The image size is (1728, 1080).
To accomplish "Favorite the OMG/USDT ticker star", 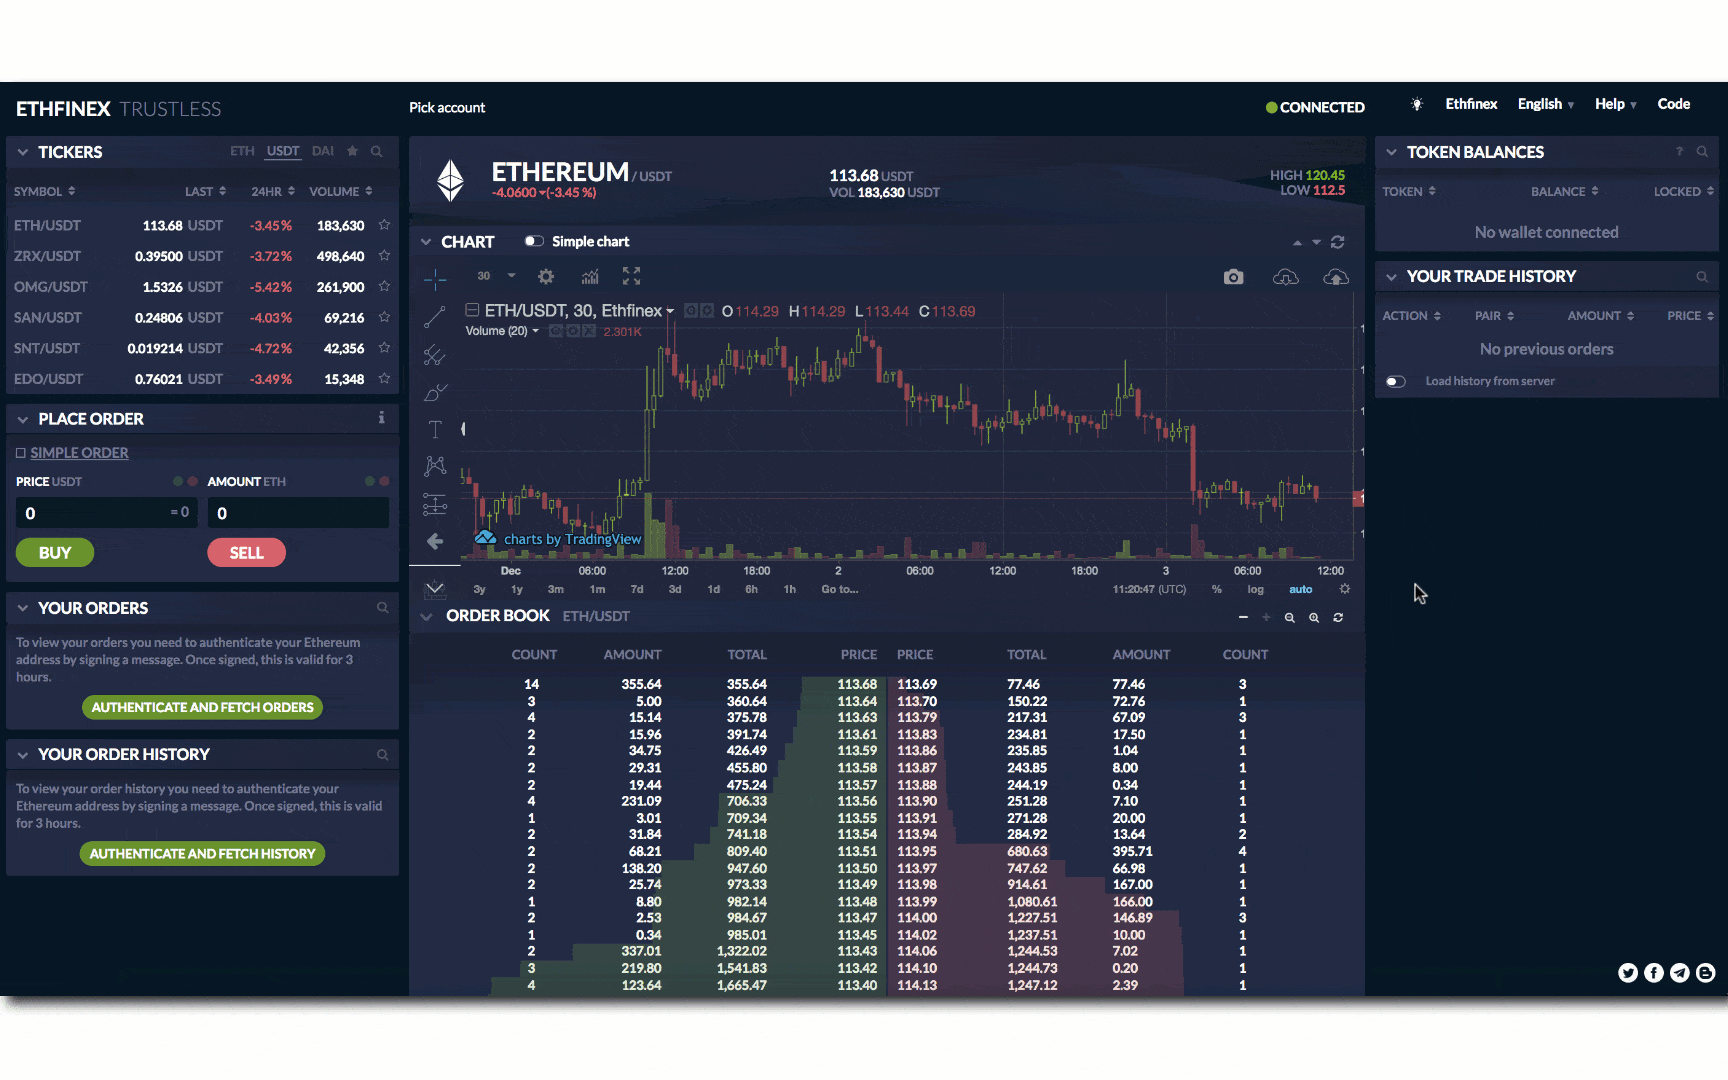I will (x=384, y=286).
